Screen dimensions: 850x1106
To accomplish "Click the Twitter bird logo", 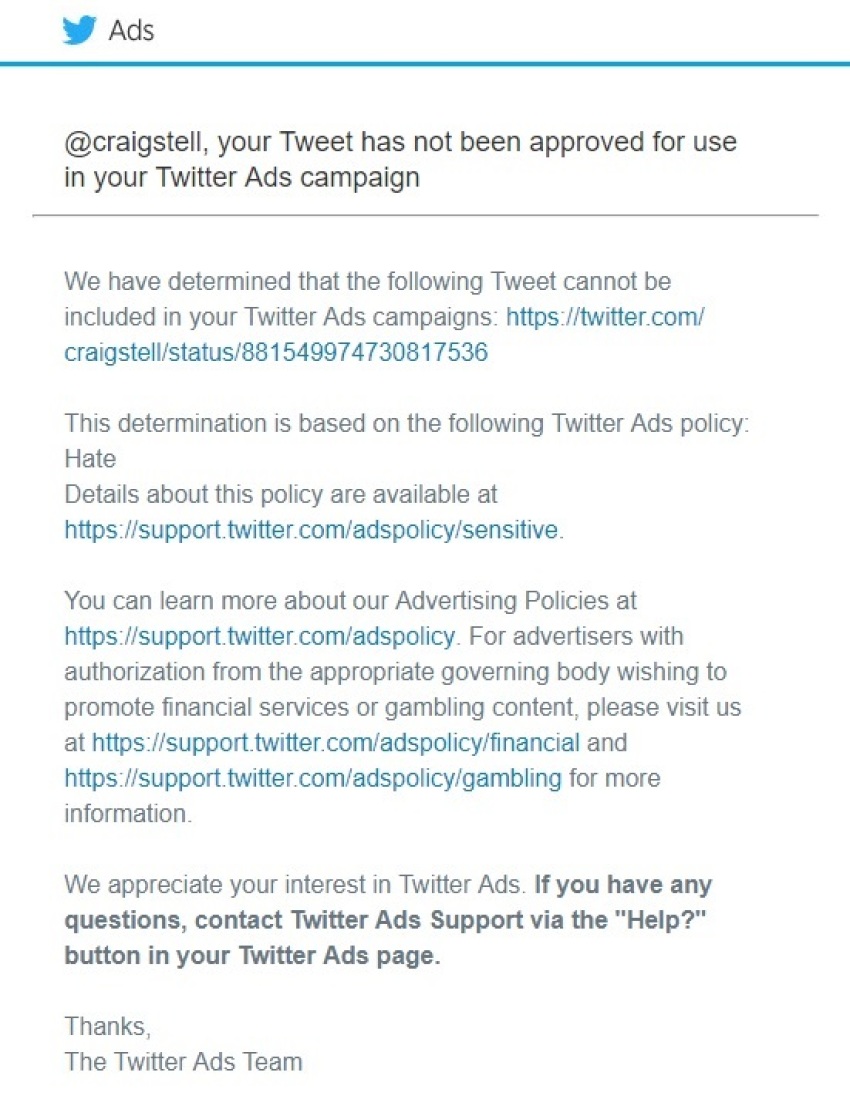I will 79,31.
